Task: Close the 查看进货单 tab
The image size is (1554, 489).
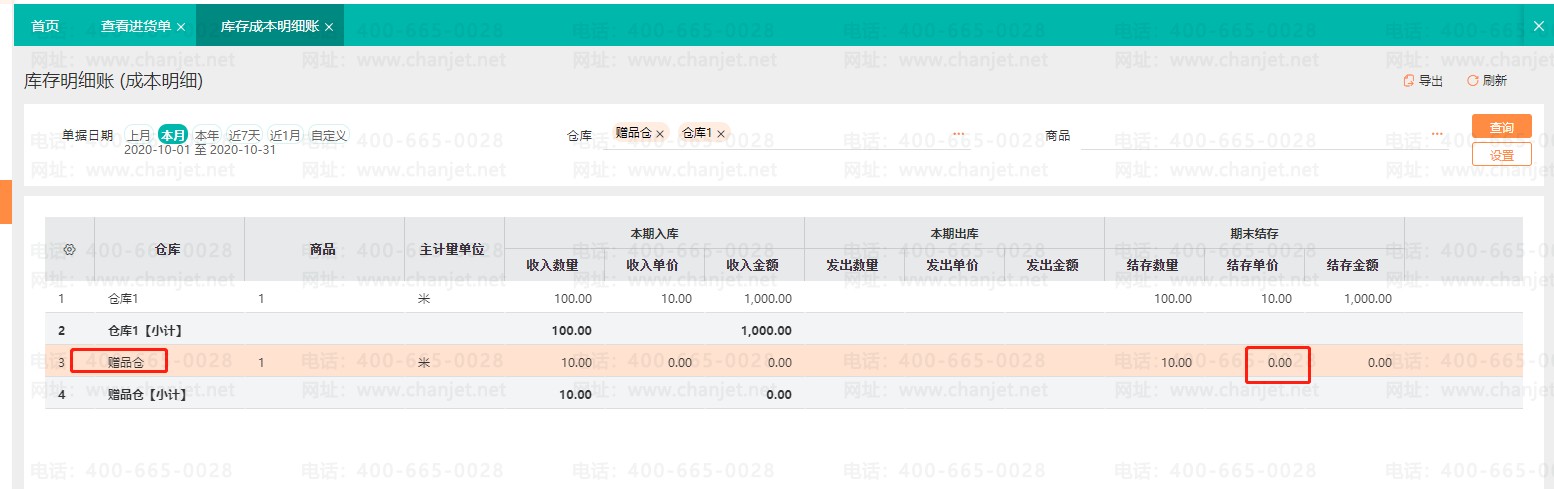Action: [x=181, y=27]
